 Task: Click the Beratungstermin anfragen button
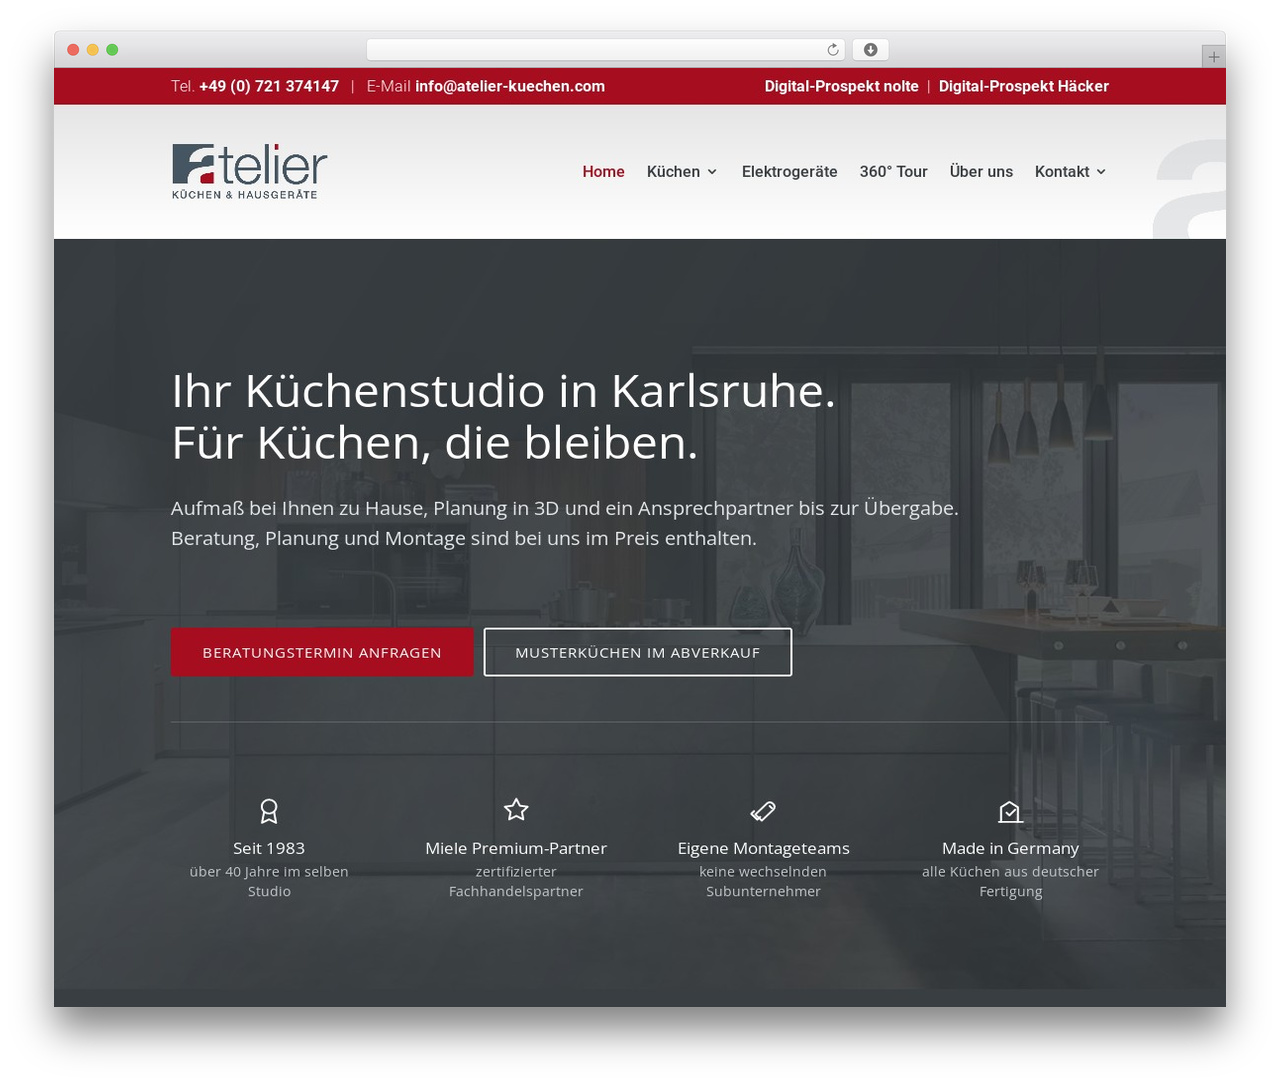(x=322, y=652)
